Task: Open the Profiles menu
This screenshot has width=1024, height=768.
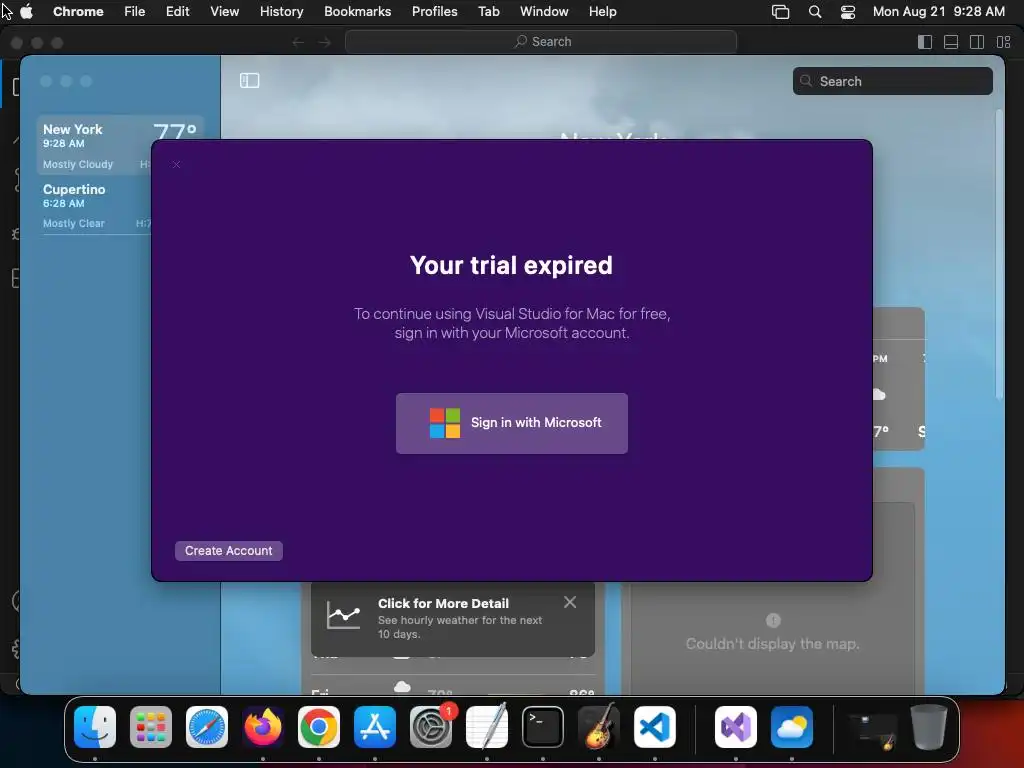Action: tap(434, 11)
